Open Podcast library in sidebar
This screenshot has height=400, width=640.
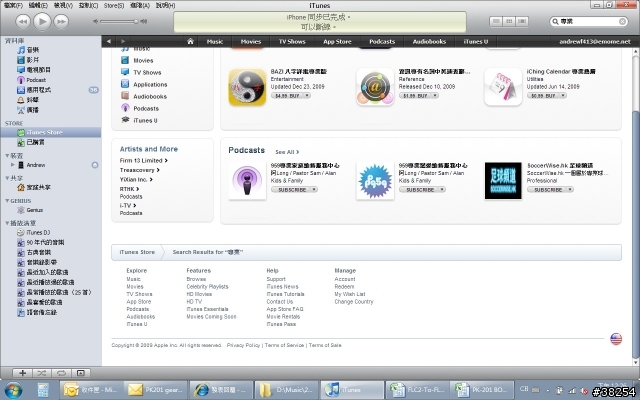(x=36, y=80)
